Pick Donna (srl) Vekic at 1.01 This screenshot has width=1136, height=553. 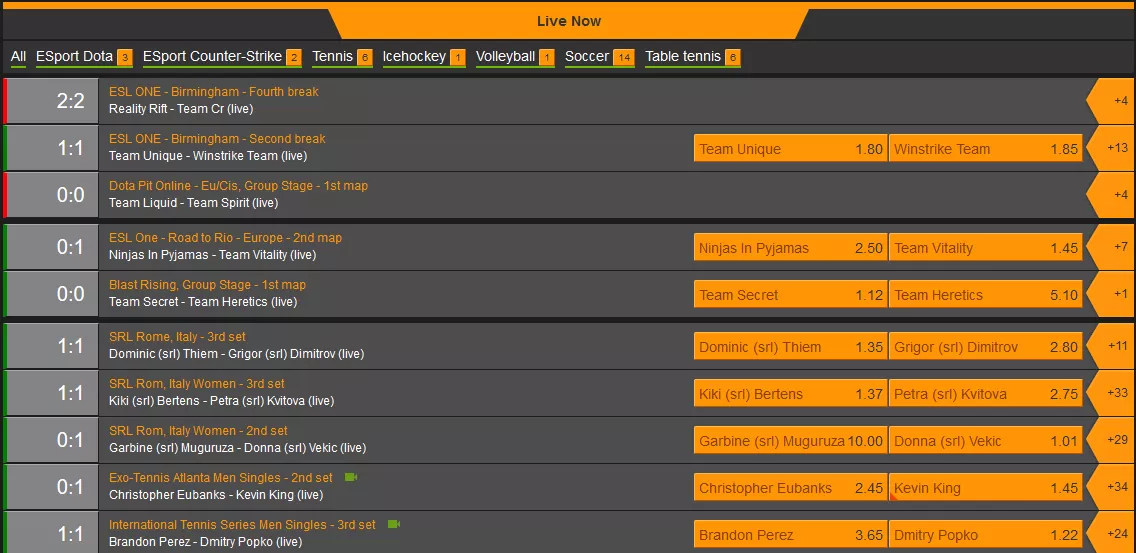986,441
